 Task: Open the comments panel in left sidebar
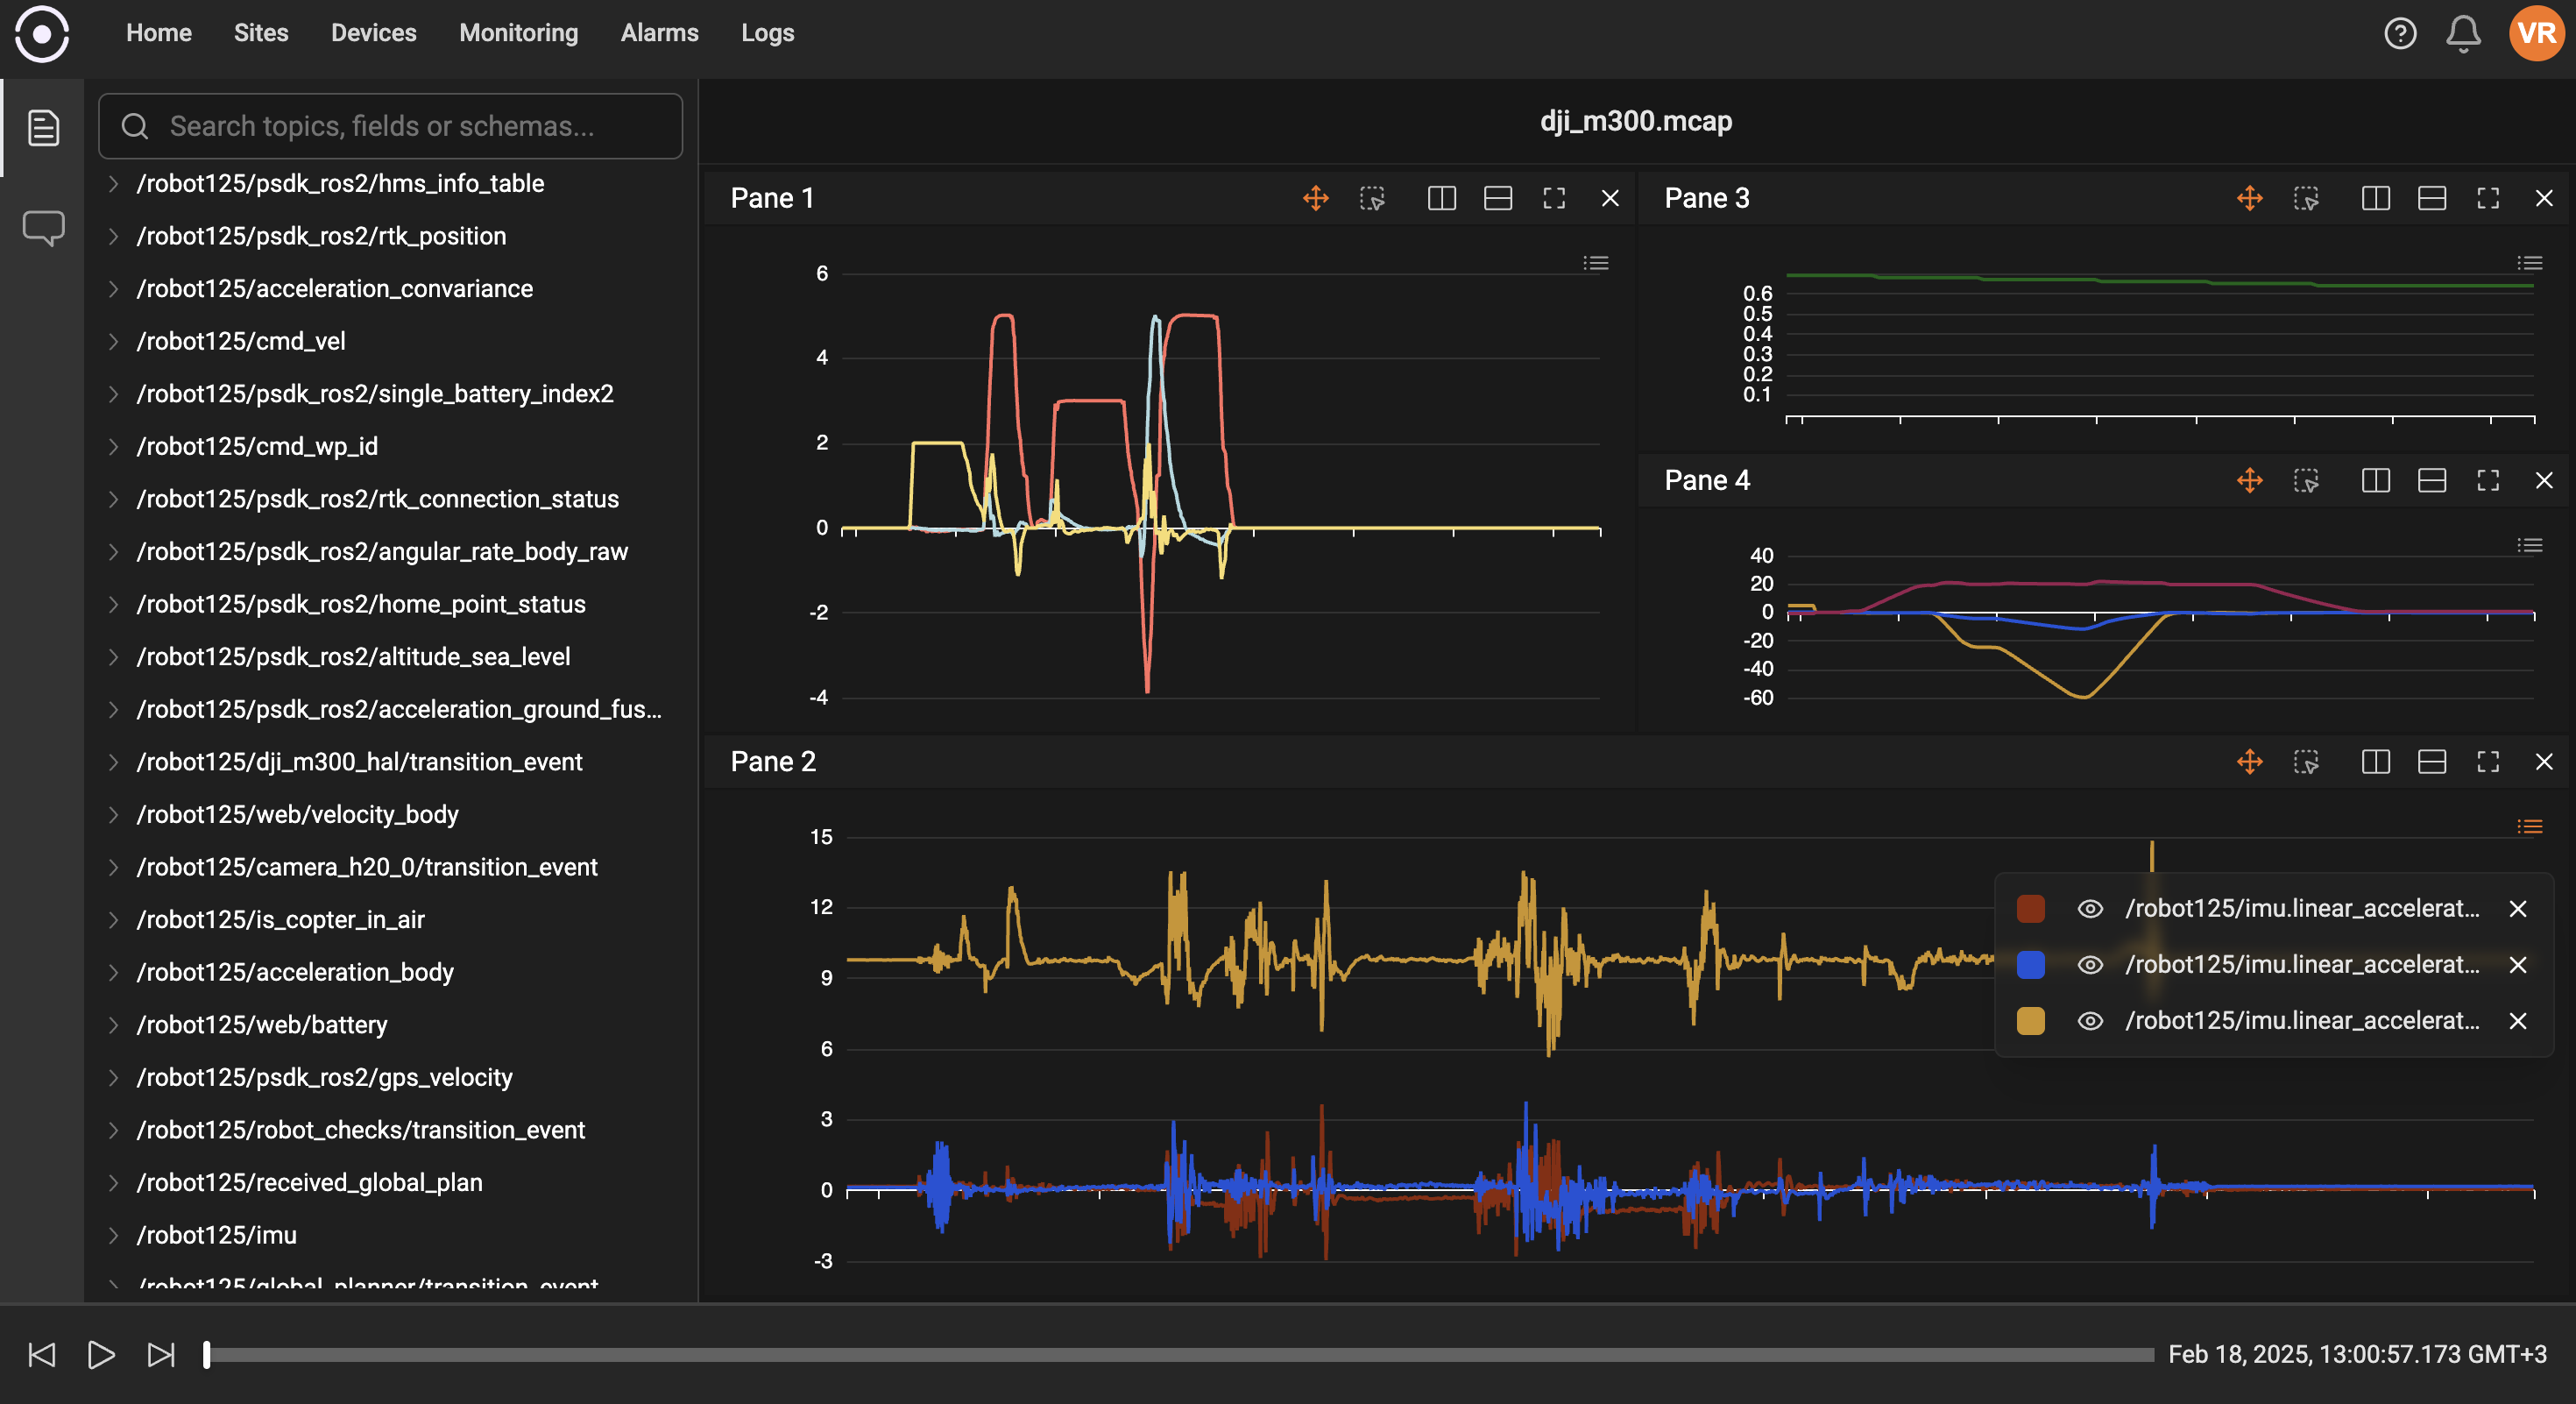(x=43, y=227)
